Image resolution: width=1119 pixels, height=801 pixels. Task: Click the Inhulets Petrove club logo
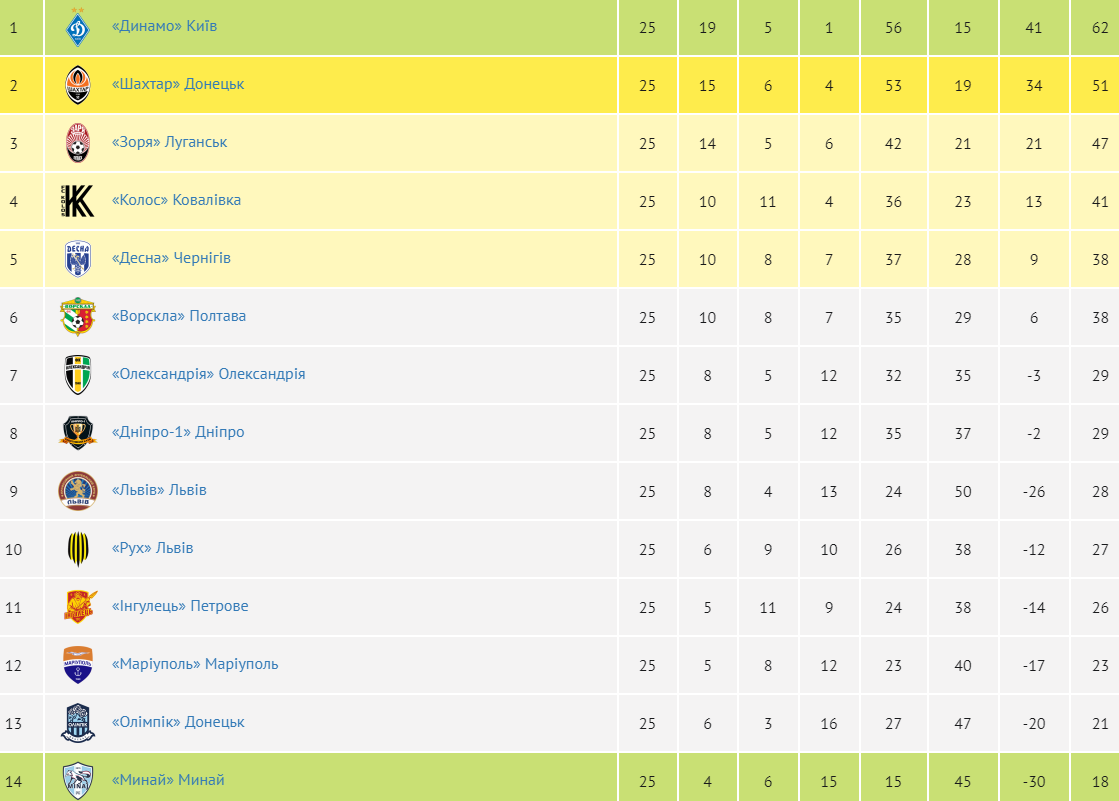pyautogui.click(x=78, y=607)
